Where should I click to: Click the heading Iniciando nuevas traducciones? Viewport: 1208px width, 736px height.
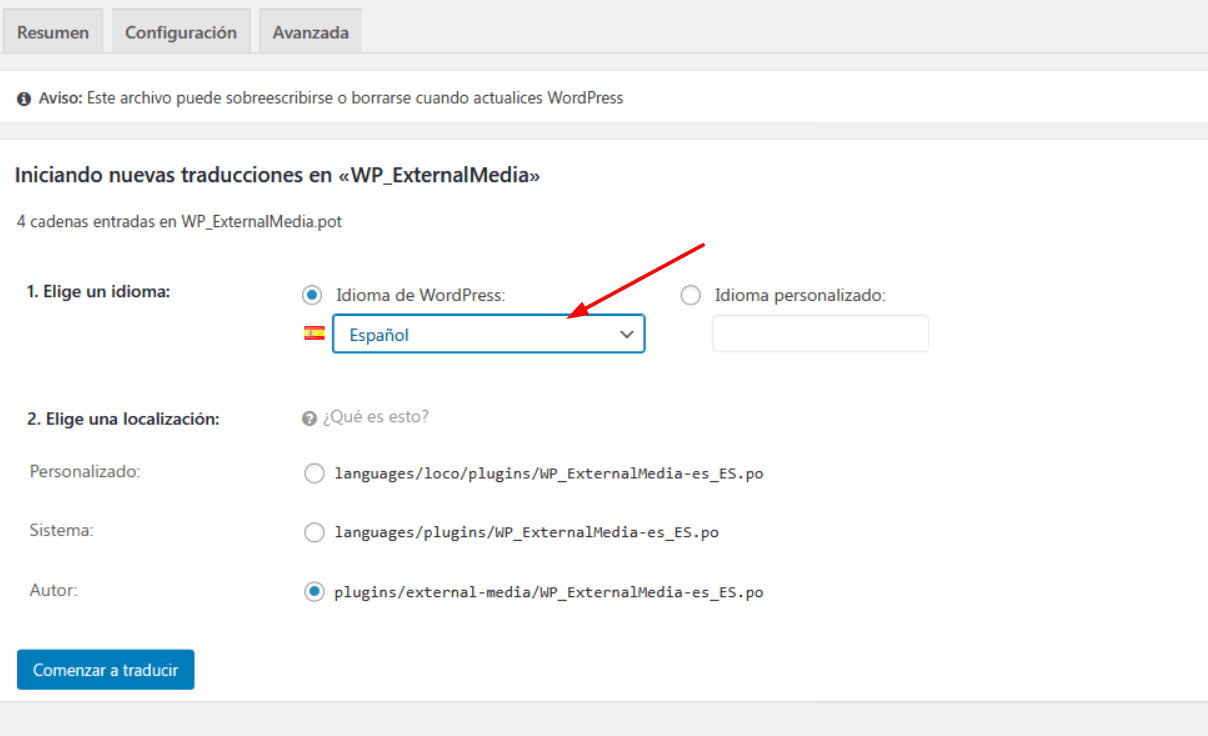pos(278,175)
